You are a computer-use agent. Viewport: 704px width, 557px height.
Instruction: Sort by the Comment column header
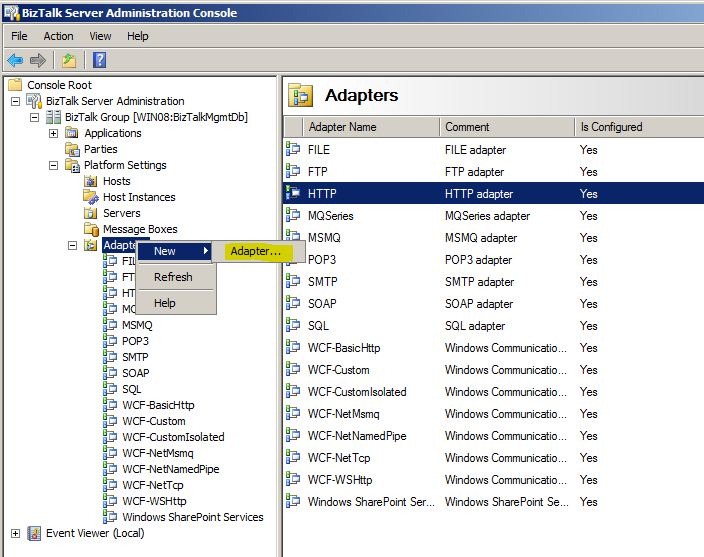[507, 127]
